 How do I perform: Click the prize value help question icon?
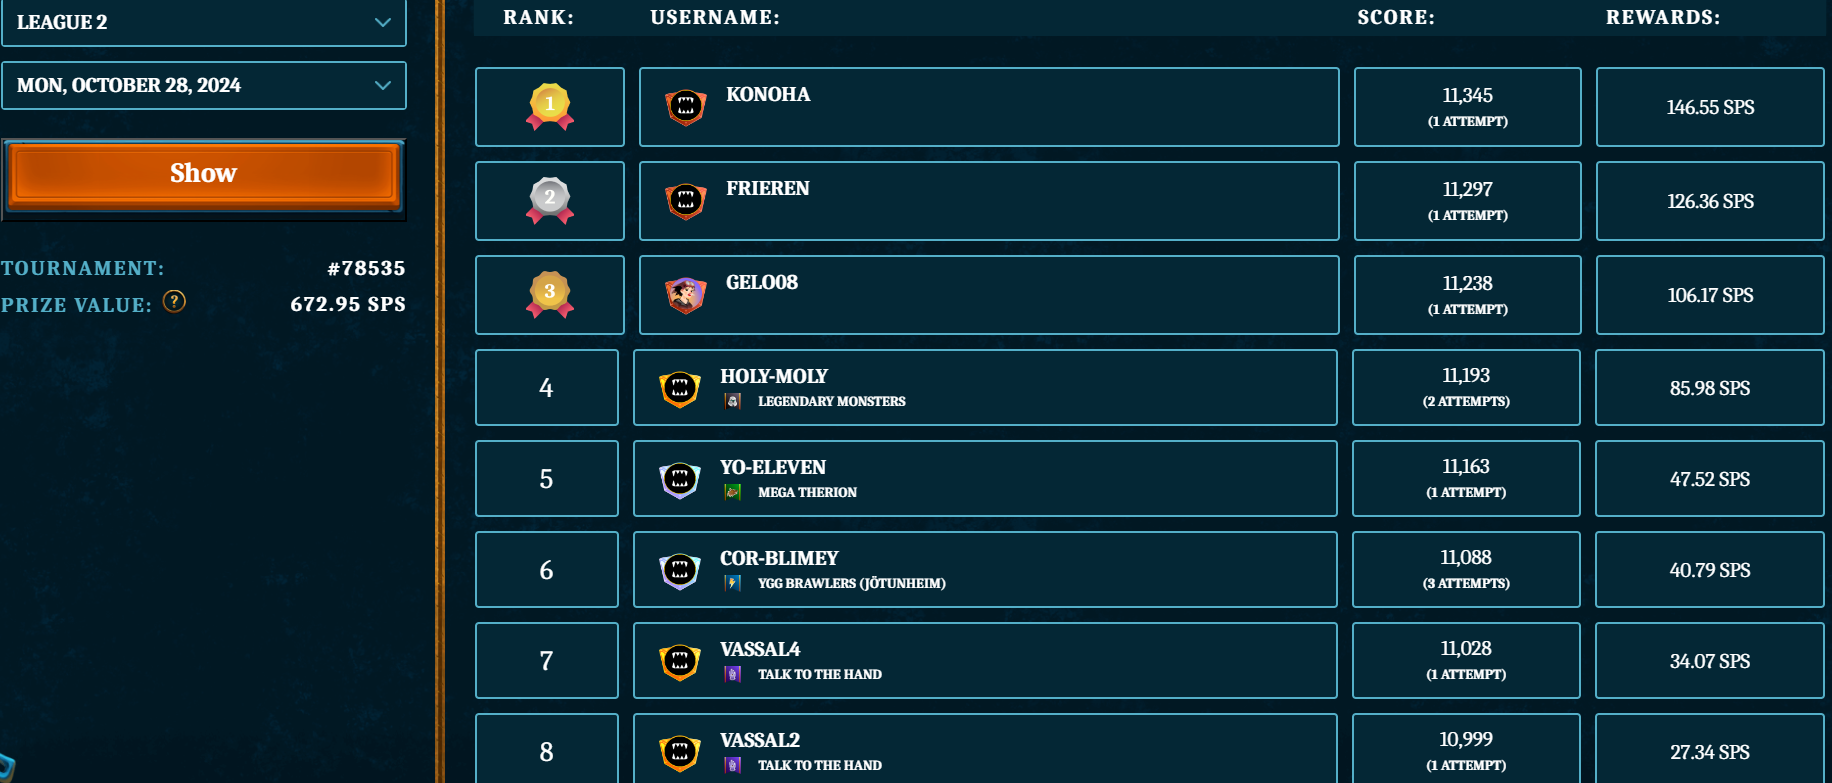click(x=174, y=302)
